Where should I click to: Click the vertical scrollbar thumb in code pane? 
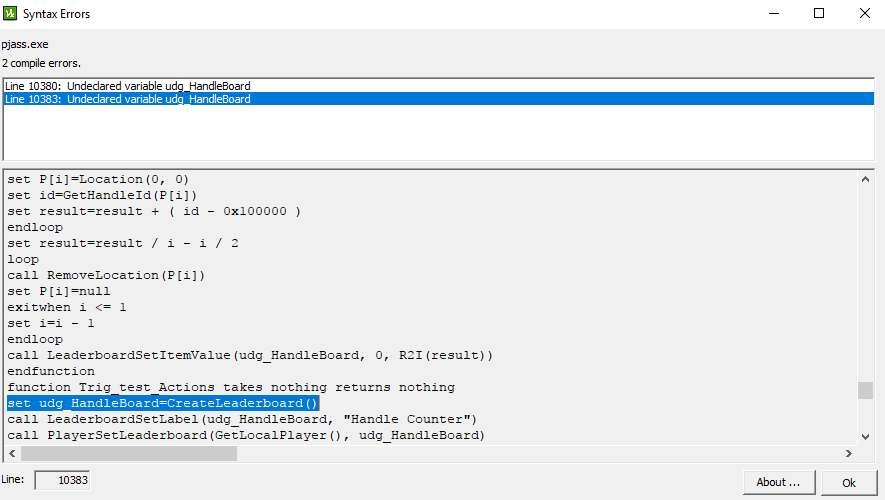865,390
